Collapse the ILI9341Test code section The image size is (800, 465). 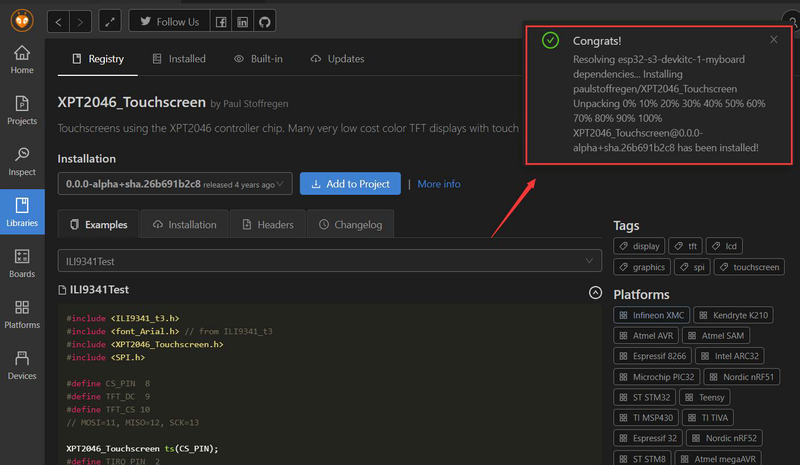(x=595, y=293)
